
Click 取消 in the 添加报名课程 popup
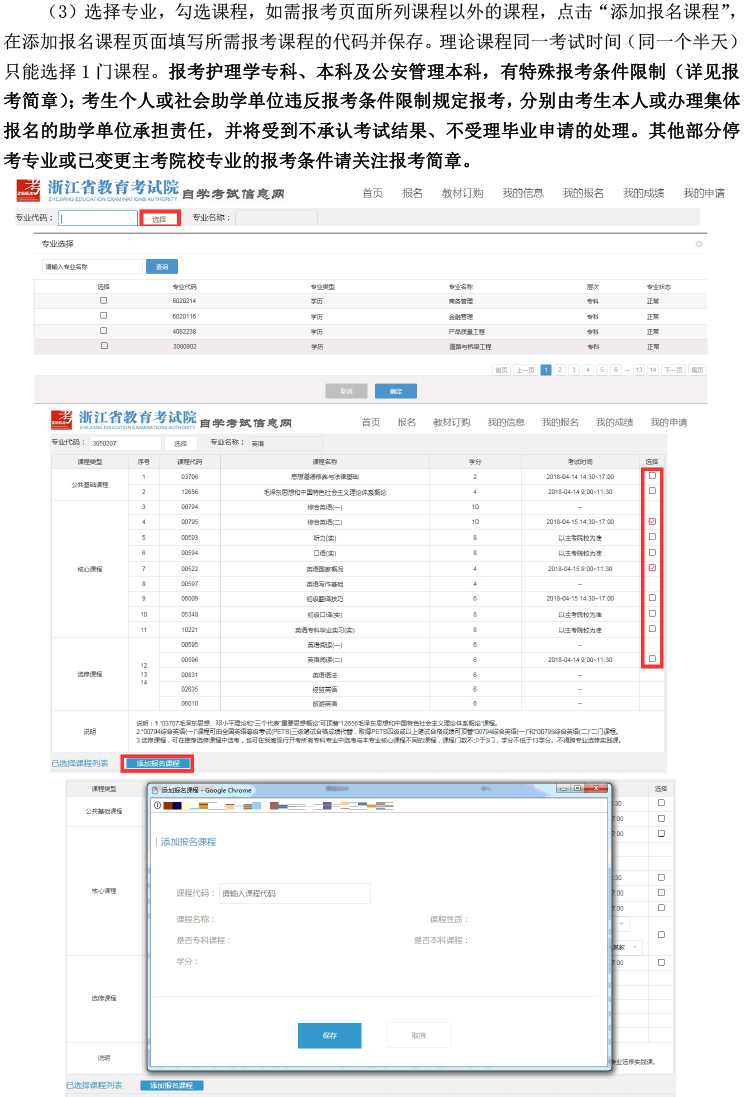click(x=418, y=1035)
